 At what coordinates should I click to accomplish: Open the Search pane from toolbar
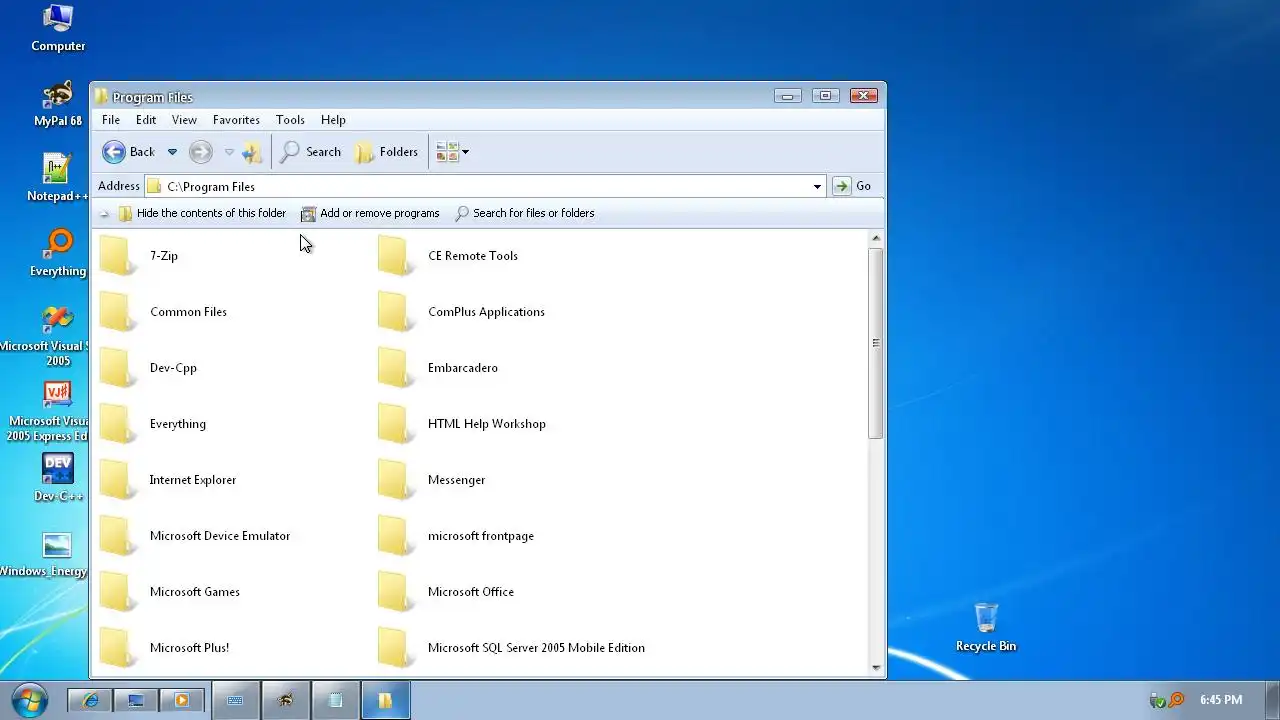[x=311, y=152]
